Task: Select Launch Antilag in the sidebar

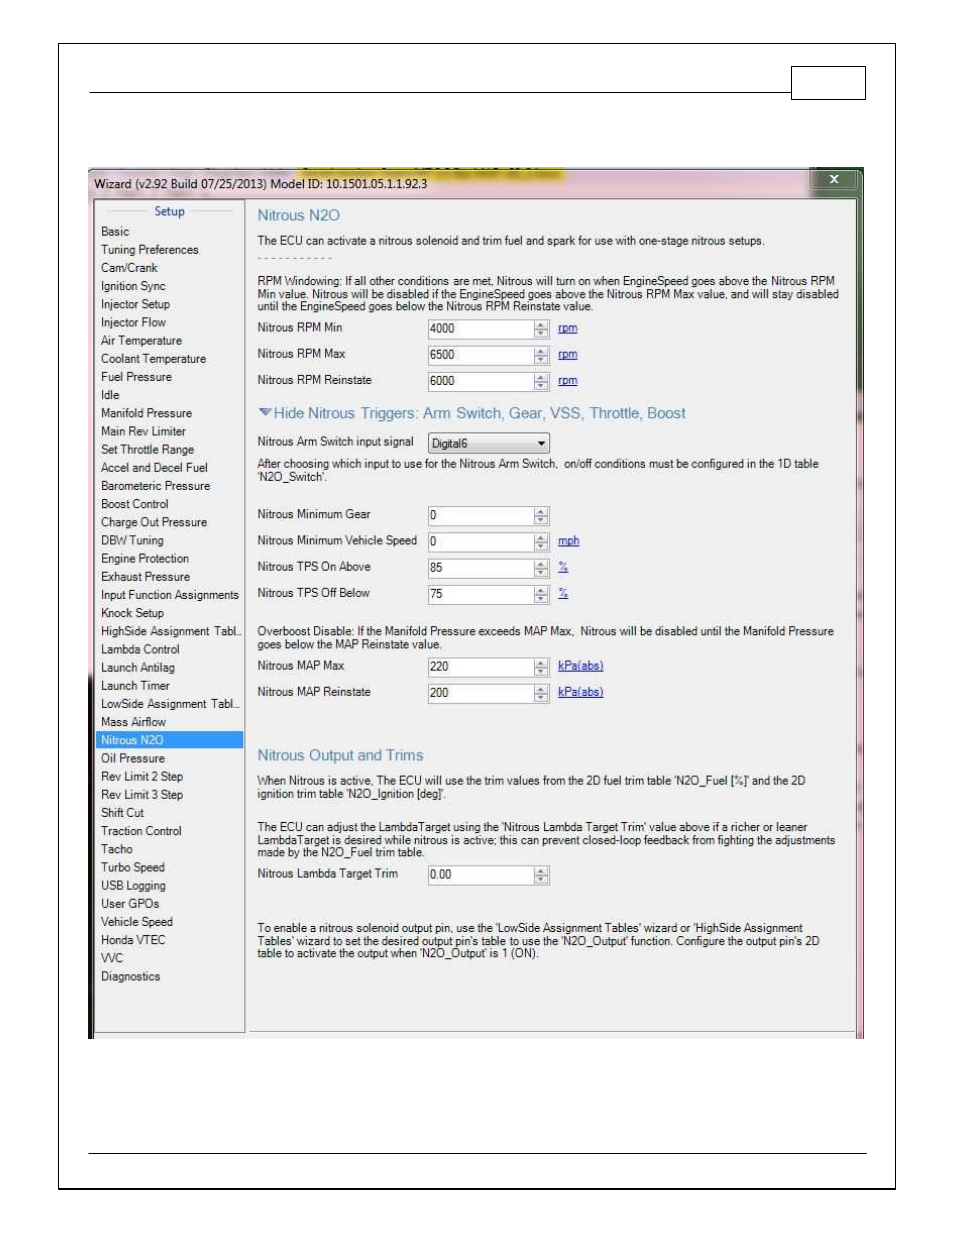Action: click(138, 668)
